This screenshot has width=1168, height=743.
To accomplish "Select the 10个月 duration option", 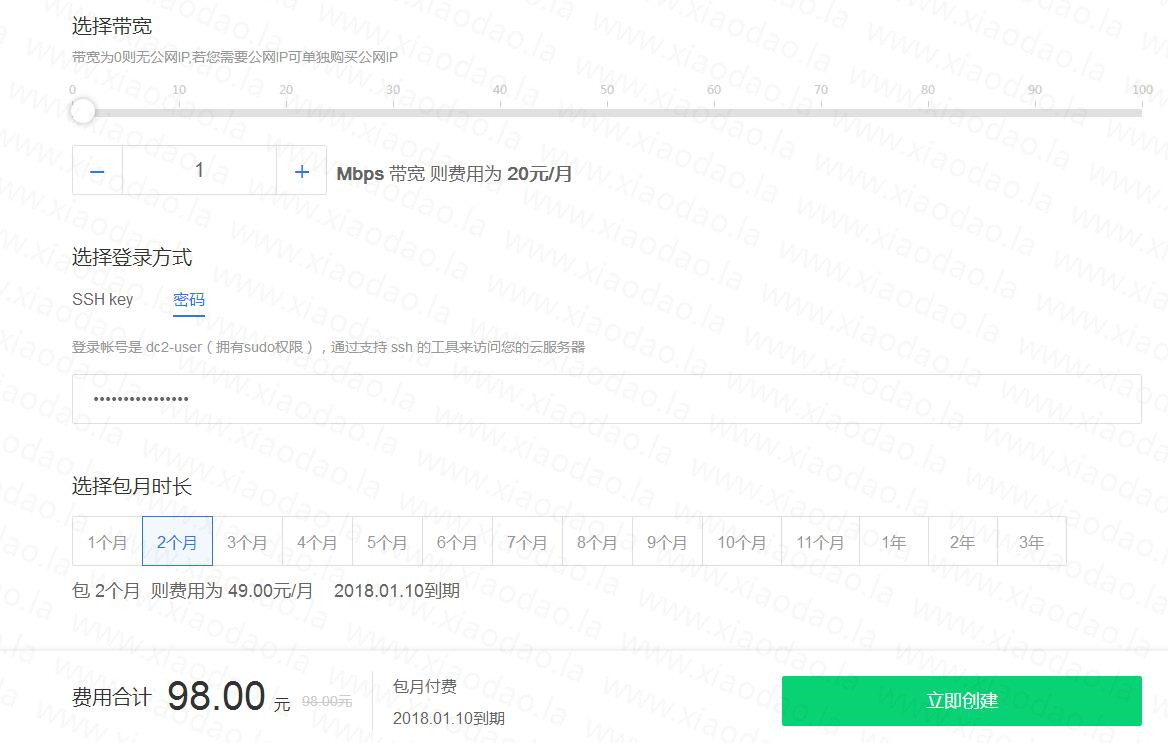I will 741,541.
